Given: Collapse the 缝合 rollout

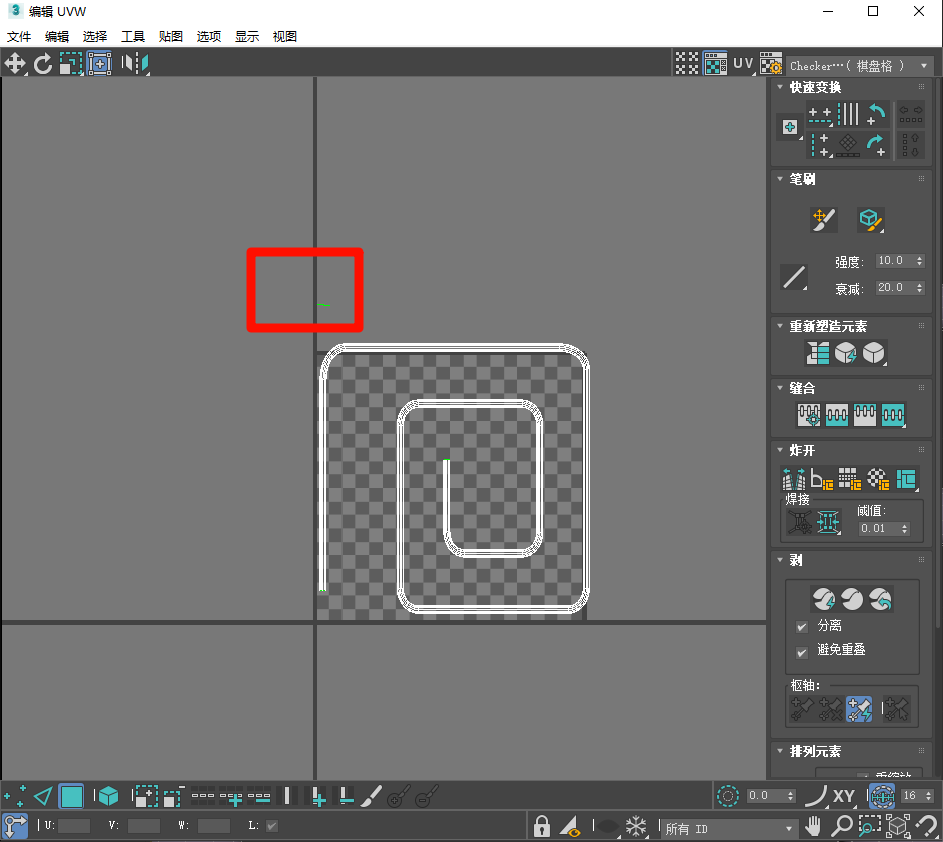Looking at the screenshot, I should tap(780, 388).
